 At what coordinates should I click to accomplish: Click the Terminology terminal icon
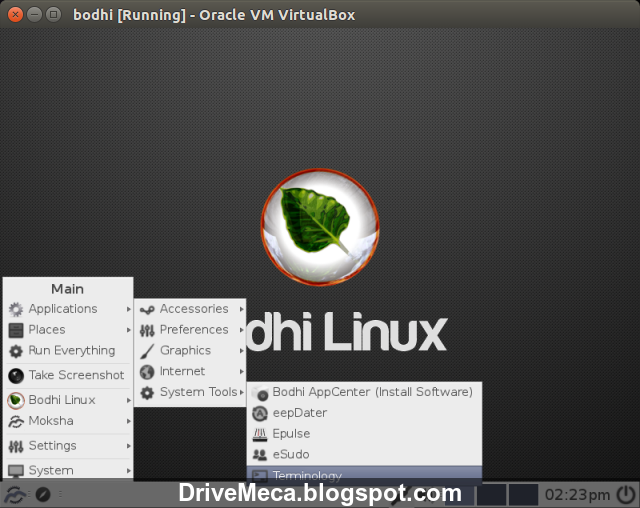tap(260, 475)
